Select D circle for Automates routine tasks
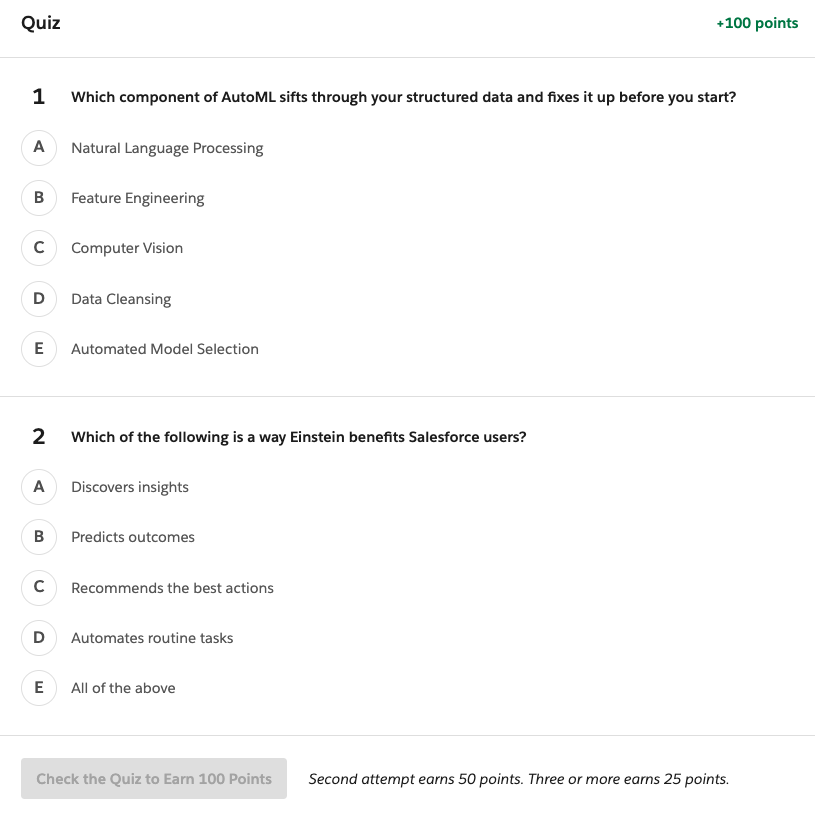 39,637
